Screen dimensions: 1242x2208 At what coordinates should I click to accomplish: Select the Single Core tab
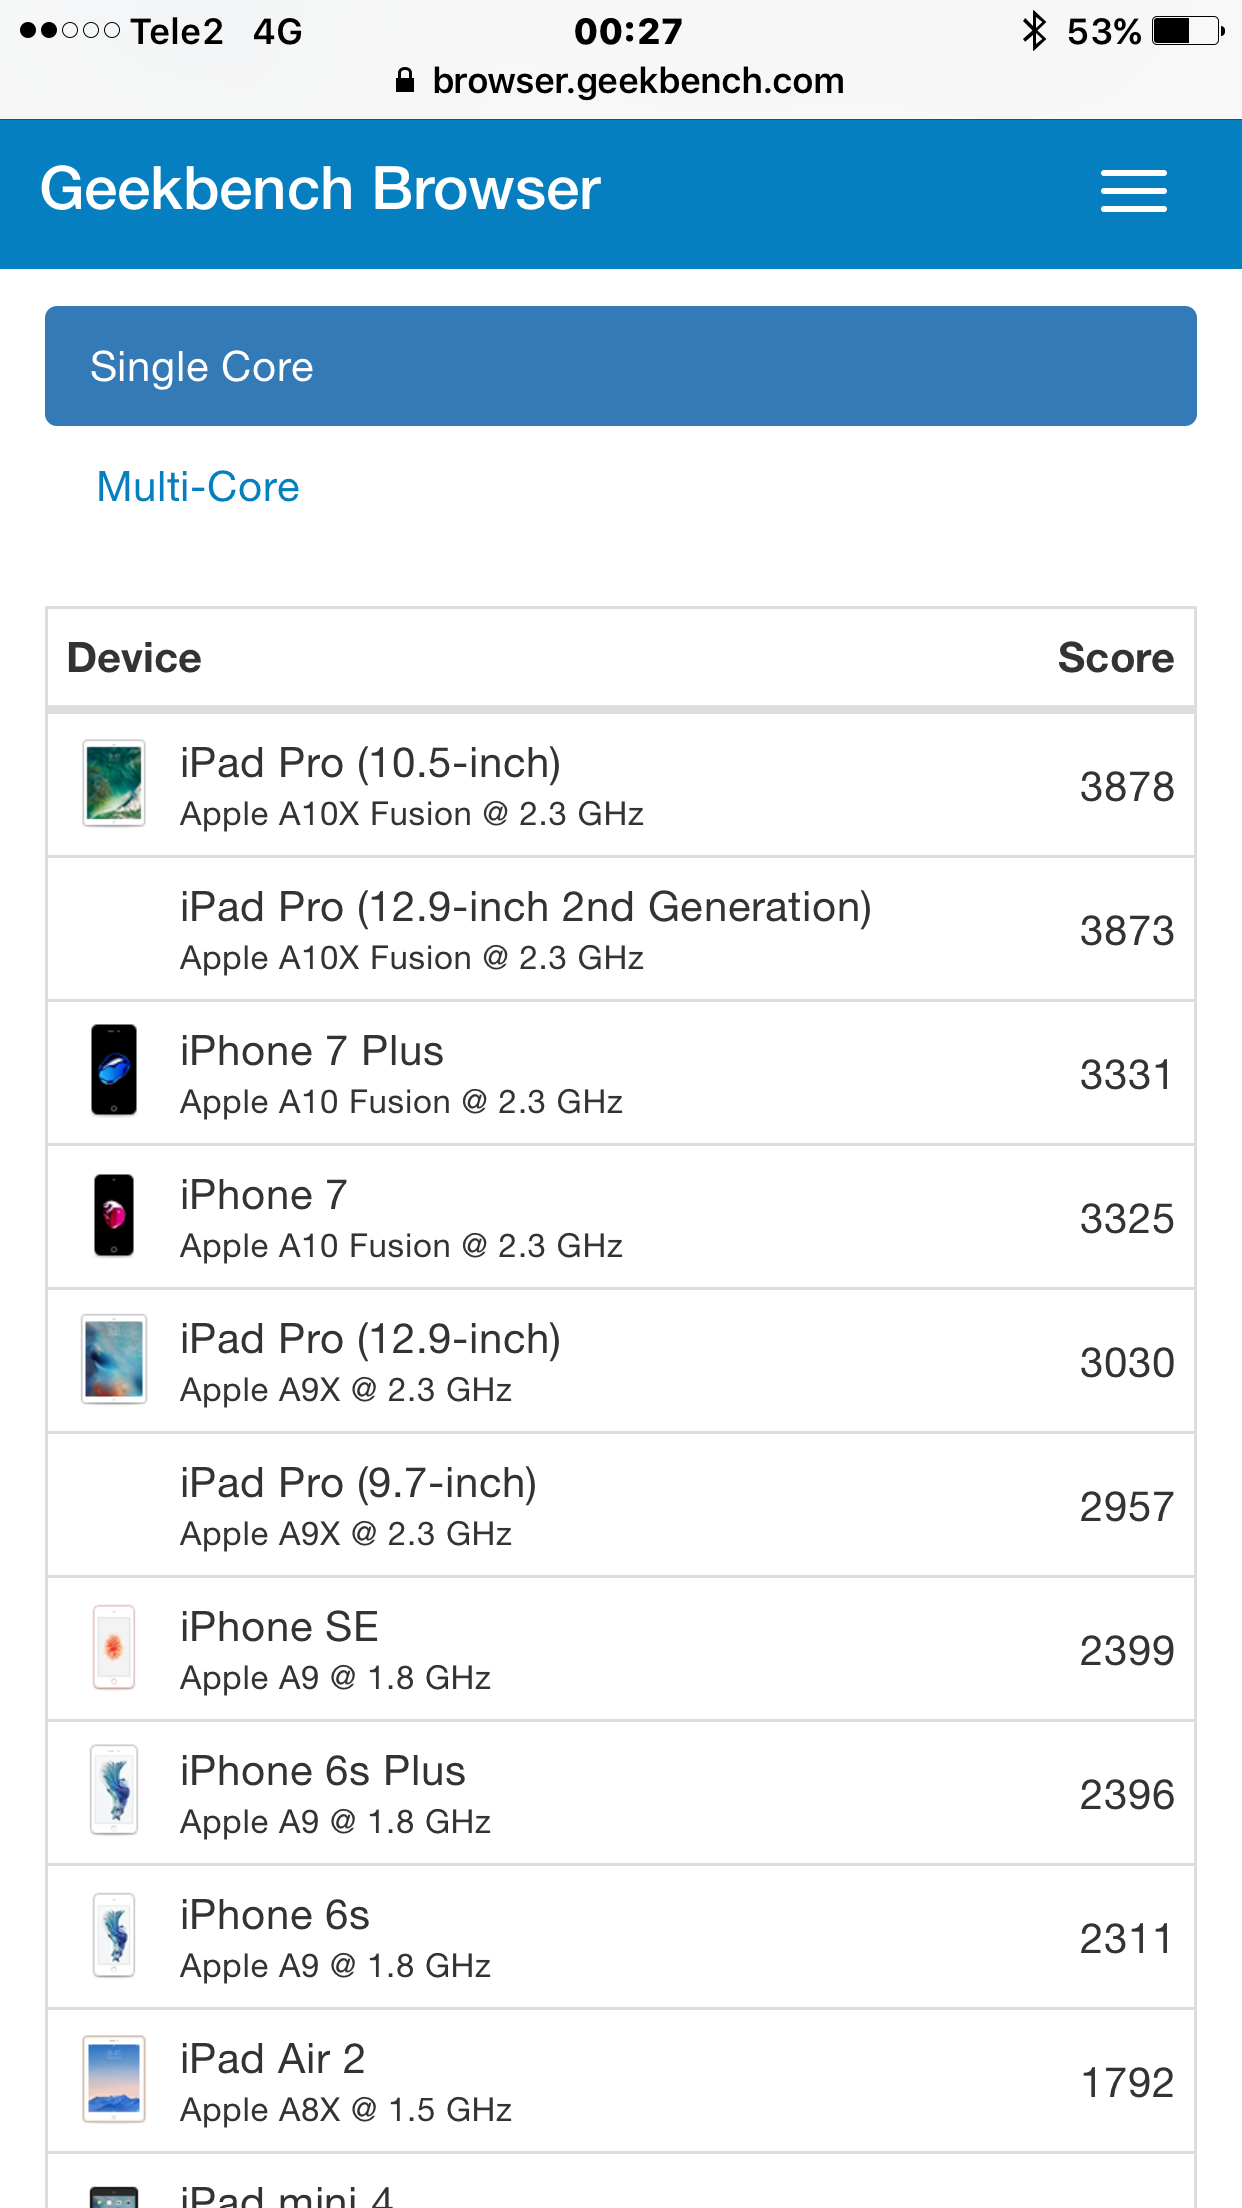pos(621,366)
